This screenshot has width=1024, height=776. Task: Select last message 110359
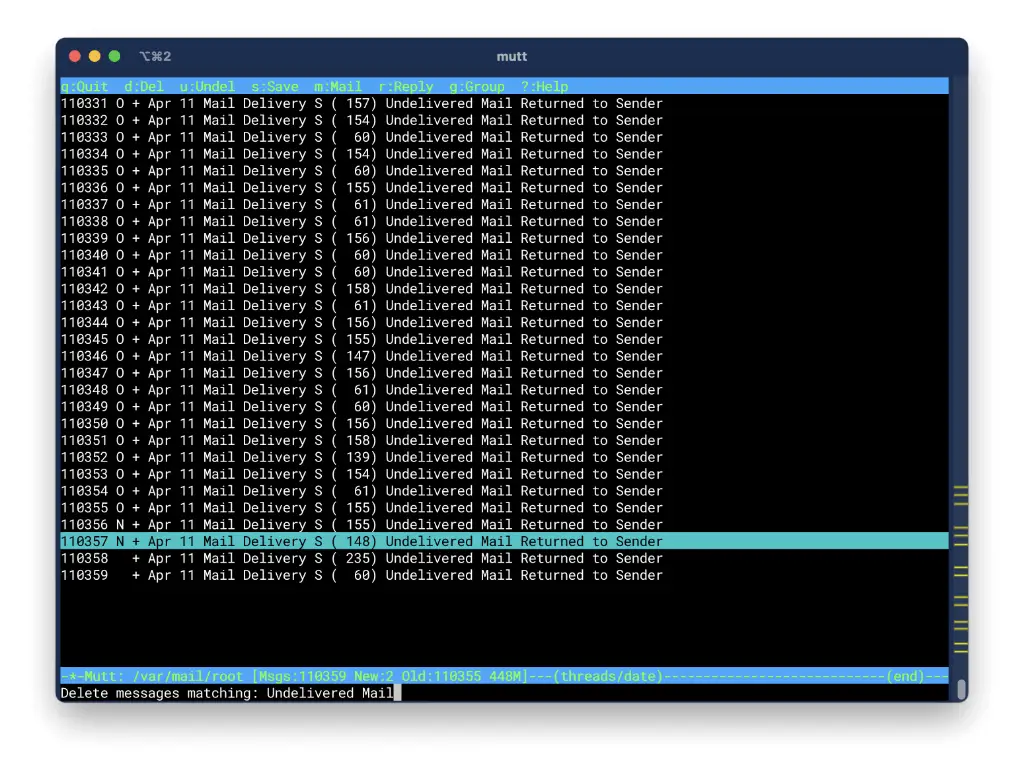361,575
